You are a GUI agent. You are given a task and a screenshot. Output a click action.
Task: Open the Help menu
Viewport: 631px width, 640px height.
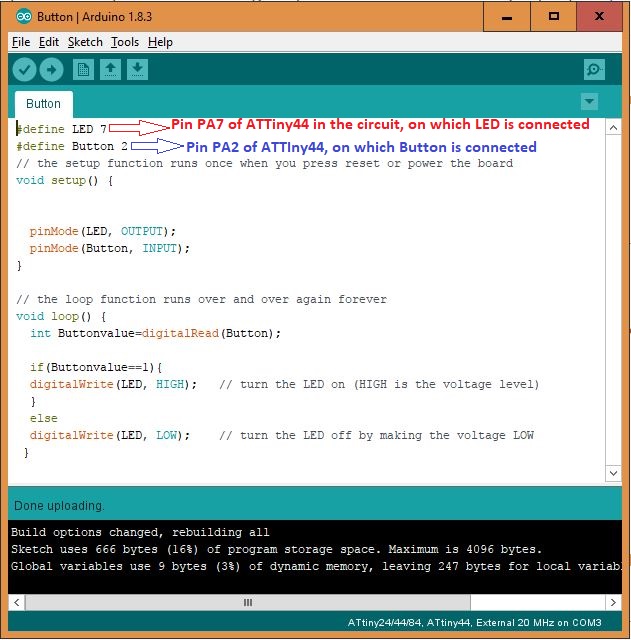[160, 42]
